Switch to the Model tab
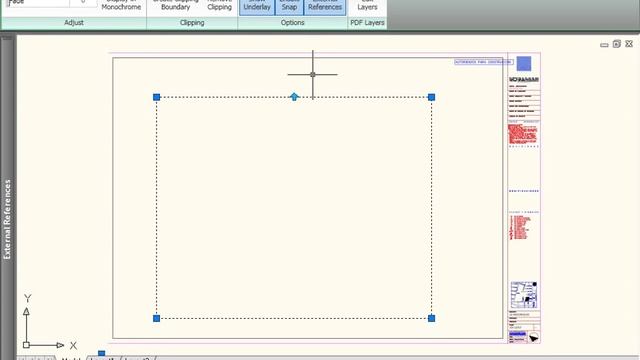Image resolution: width=640 pixels, height=360 pixels. tap(71, 358)
